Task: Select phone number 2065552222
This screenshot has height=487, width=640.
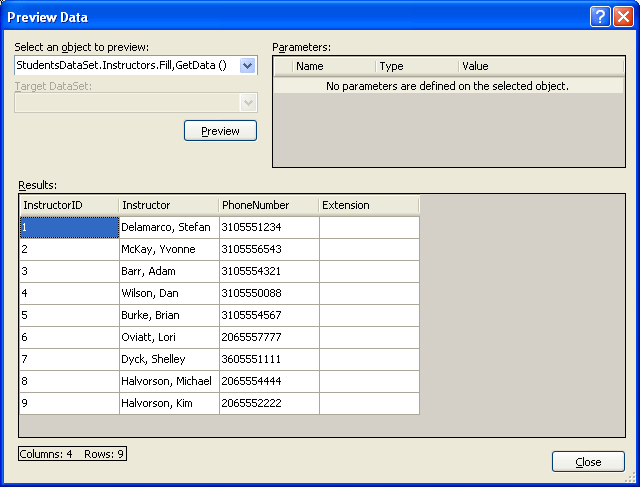Action: [x=268, y=403]
